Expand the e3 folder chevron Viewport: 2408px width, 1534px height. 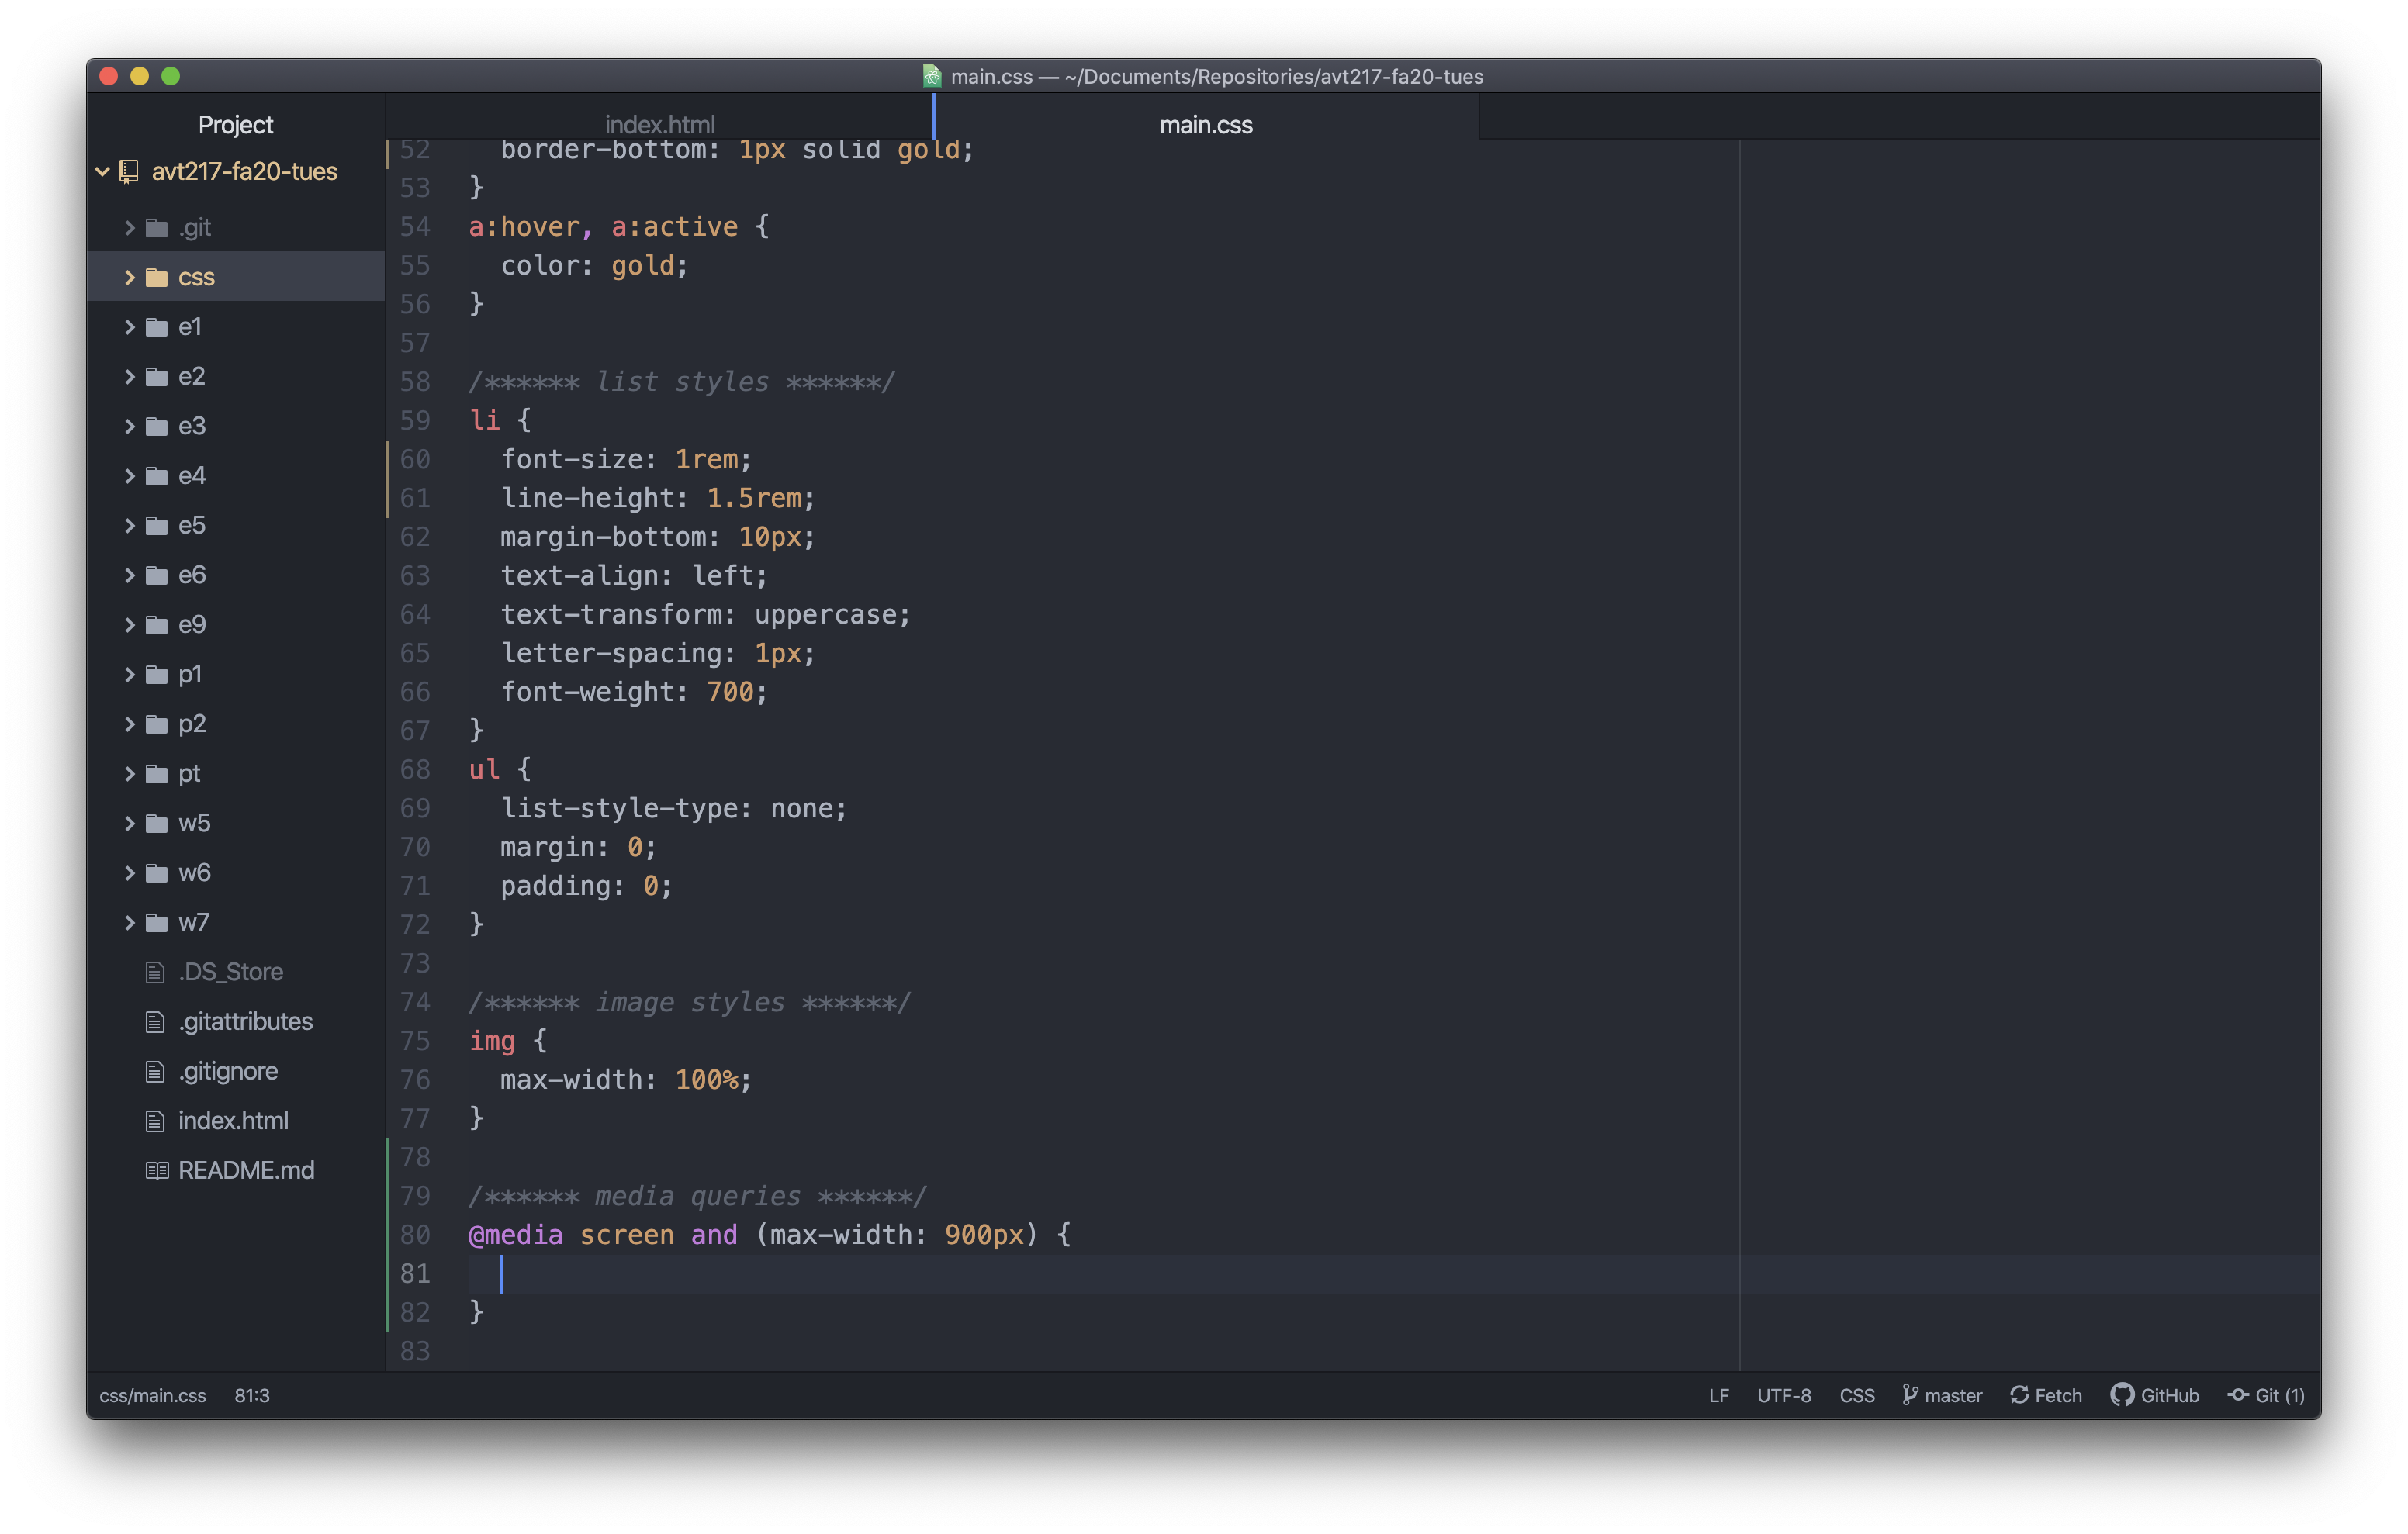129,426
